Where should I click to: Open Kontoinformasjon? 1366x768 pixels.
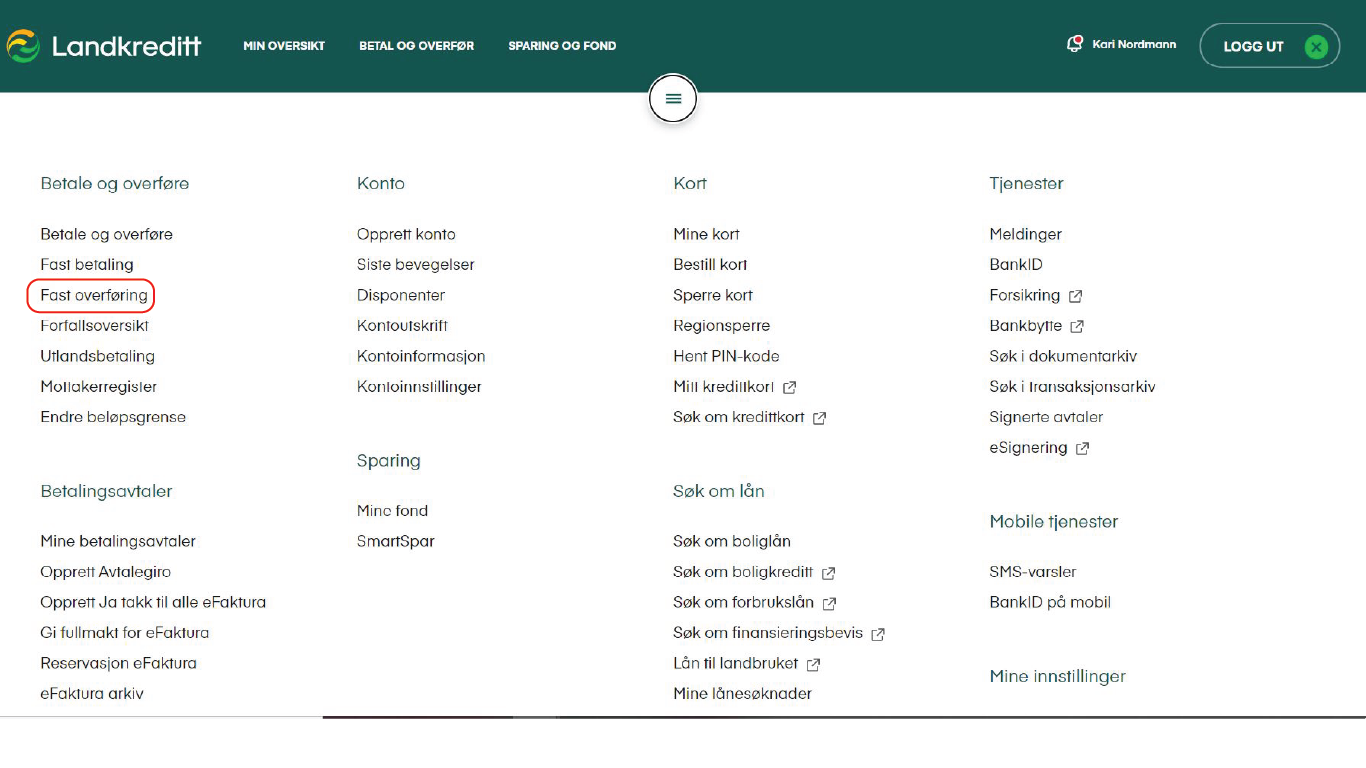tap(421, 356)
